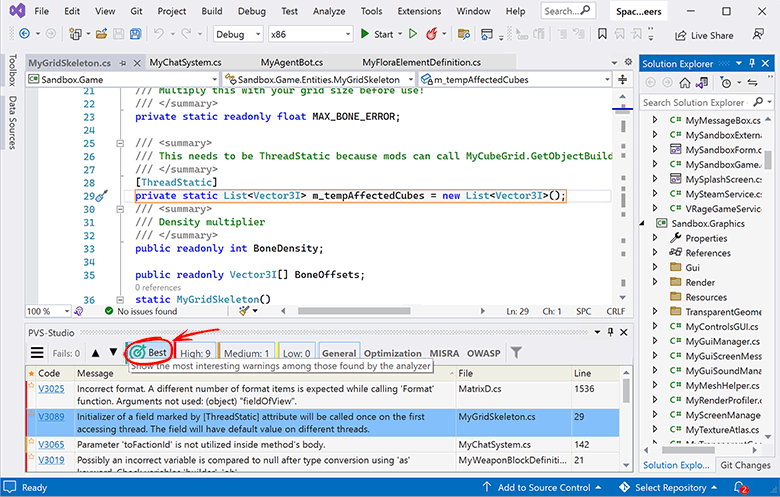Go to next warning with down arrow

(113, 353)
